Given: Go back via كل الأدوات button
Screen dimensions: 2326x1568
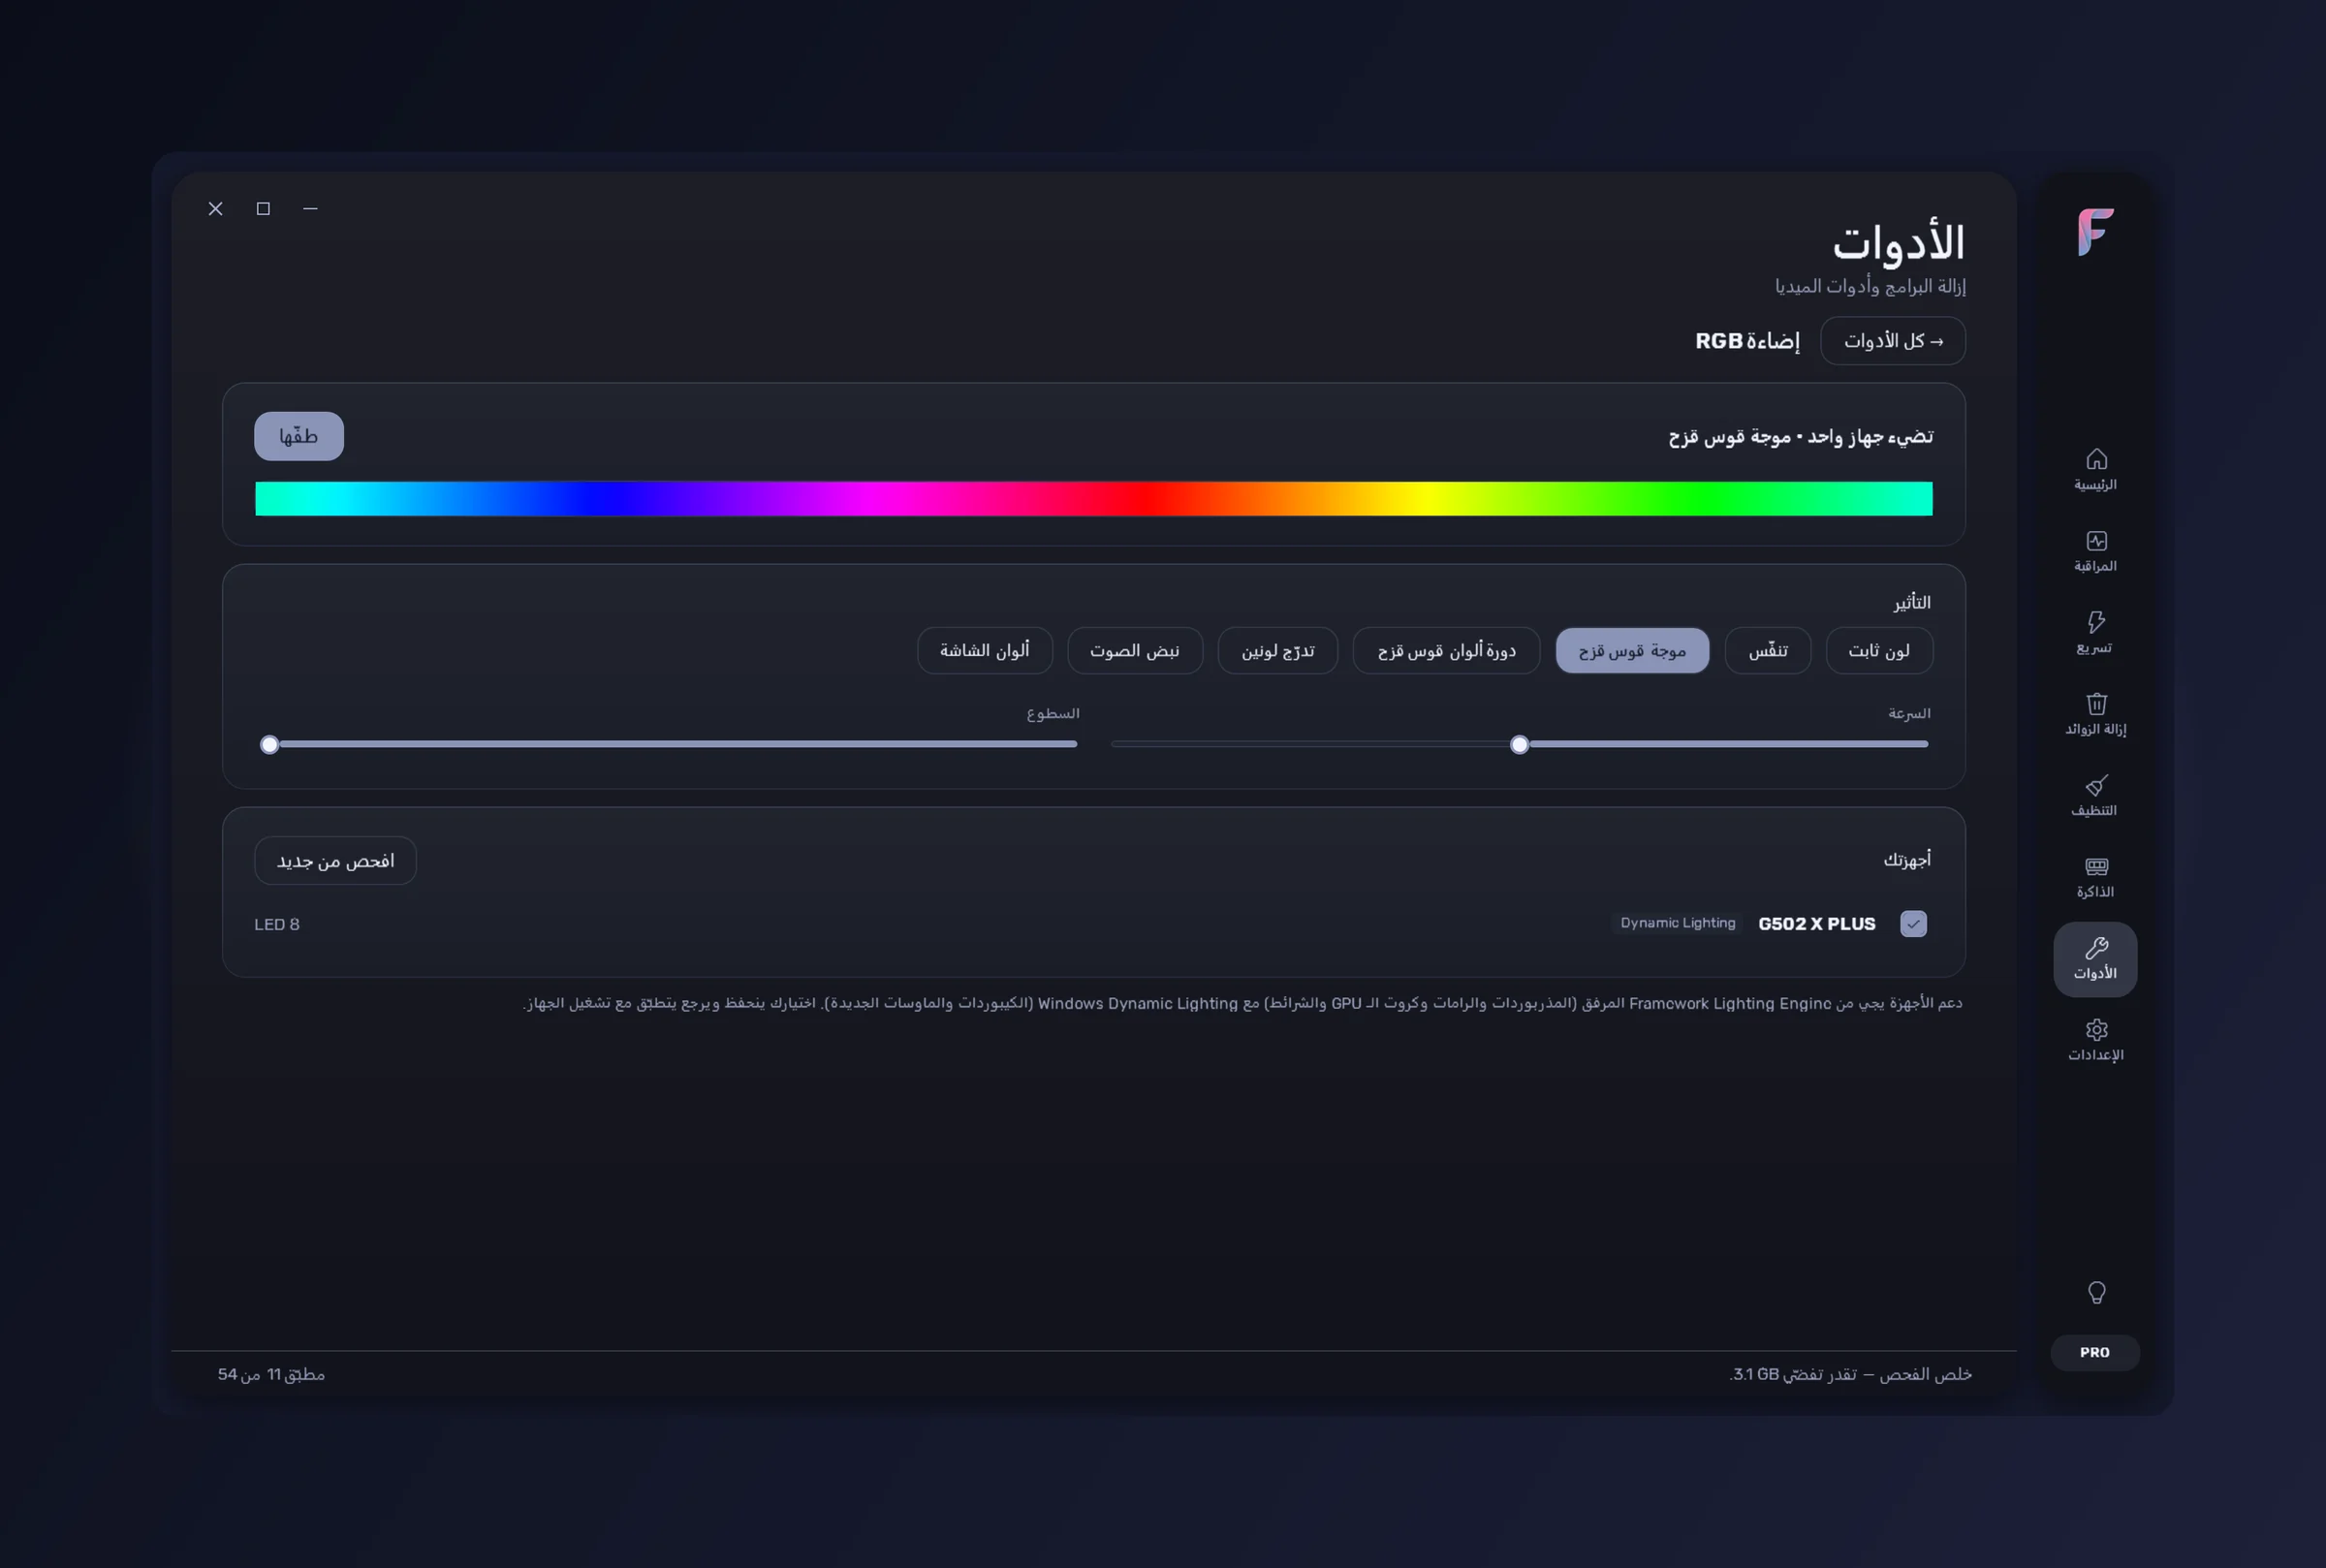Looking at the screenshot, I should (1892, 341).
